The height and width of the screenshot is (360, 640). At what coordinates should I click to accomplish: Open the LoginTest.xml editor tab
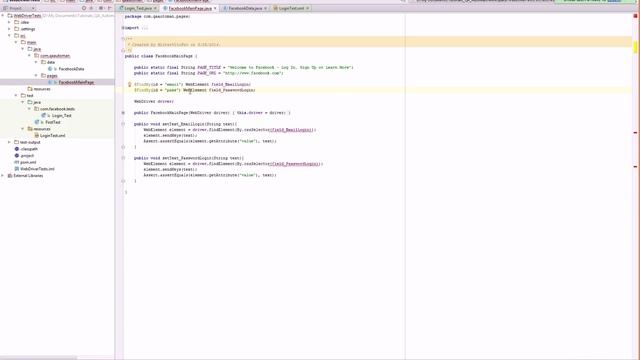291,8
